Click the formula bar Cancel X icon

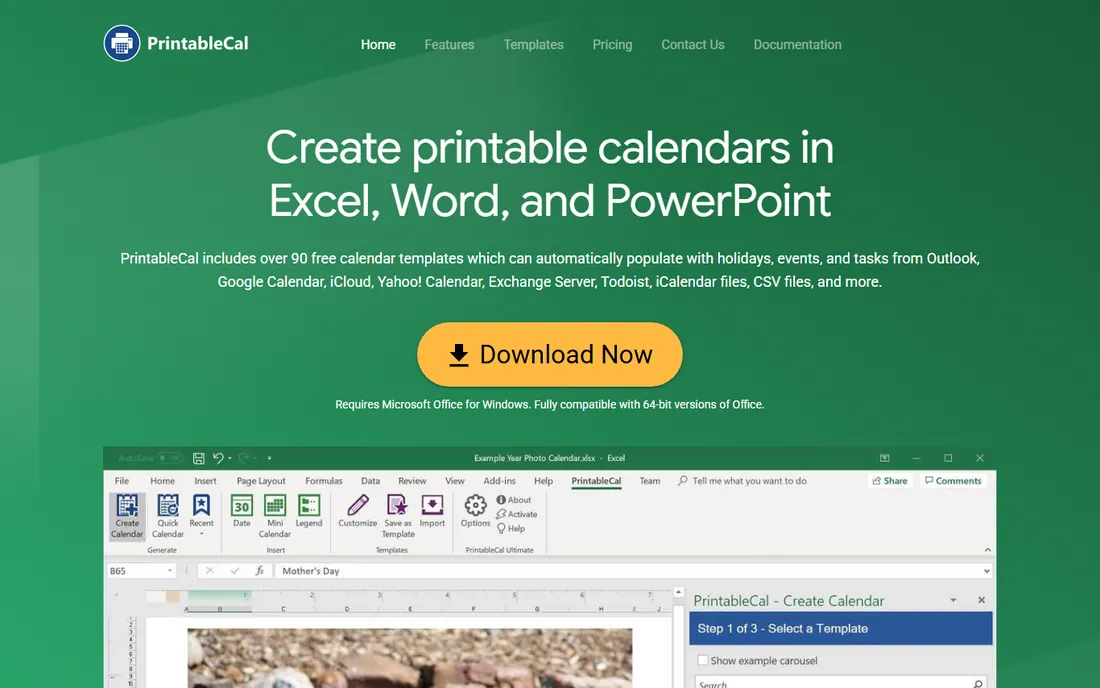coord(209,571)
